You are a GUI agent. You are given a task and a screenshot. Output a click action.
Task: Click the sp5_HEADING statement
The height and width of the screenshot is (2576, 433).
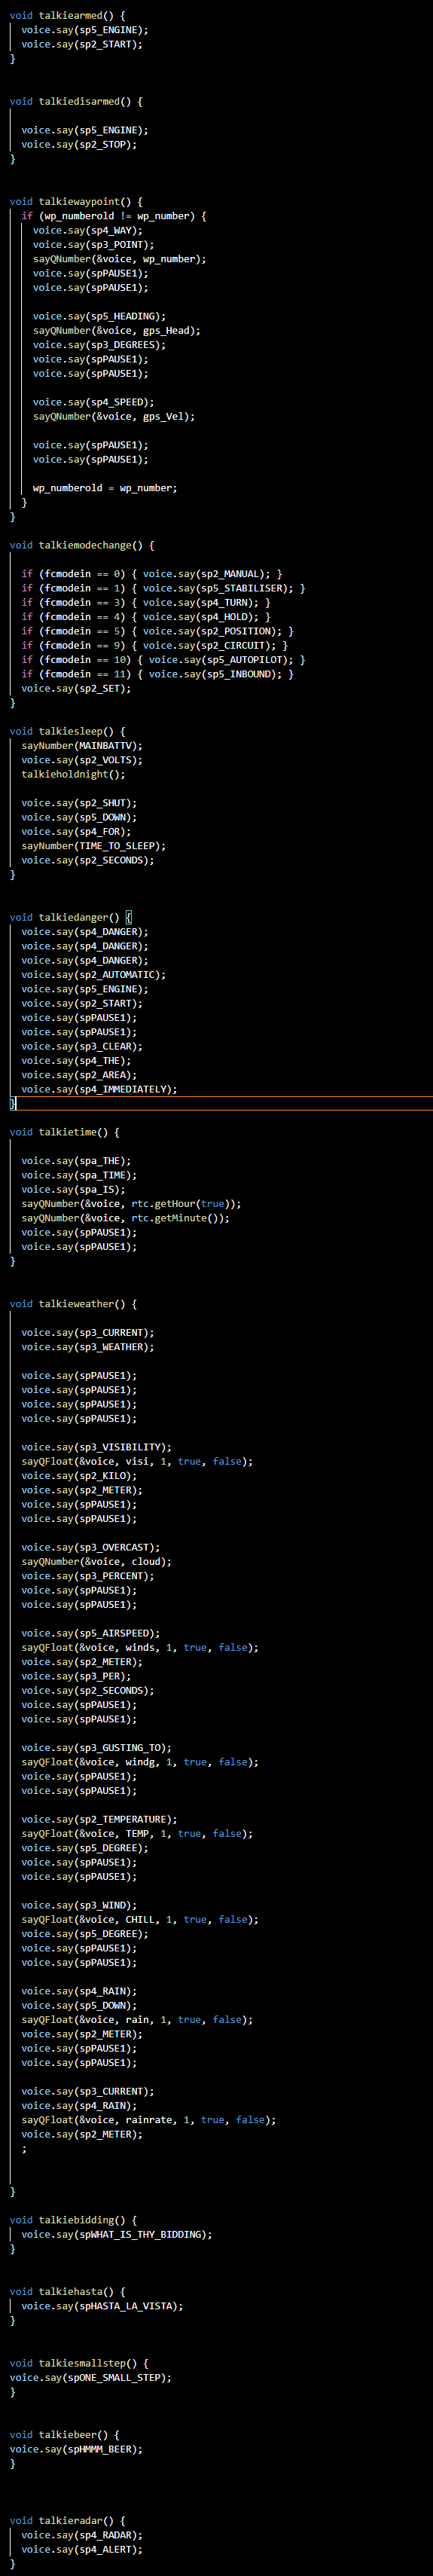[100, 316]
